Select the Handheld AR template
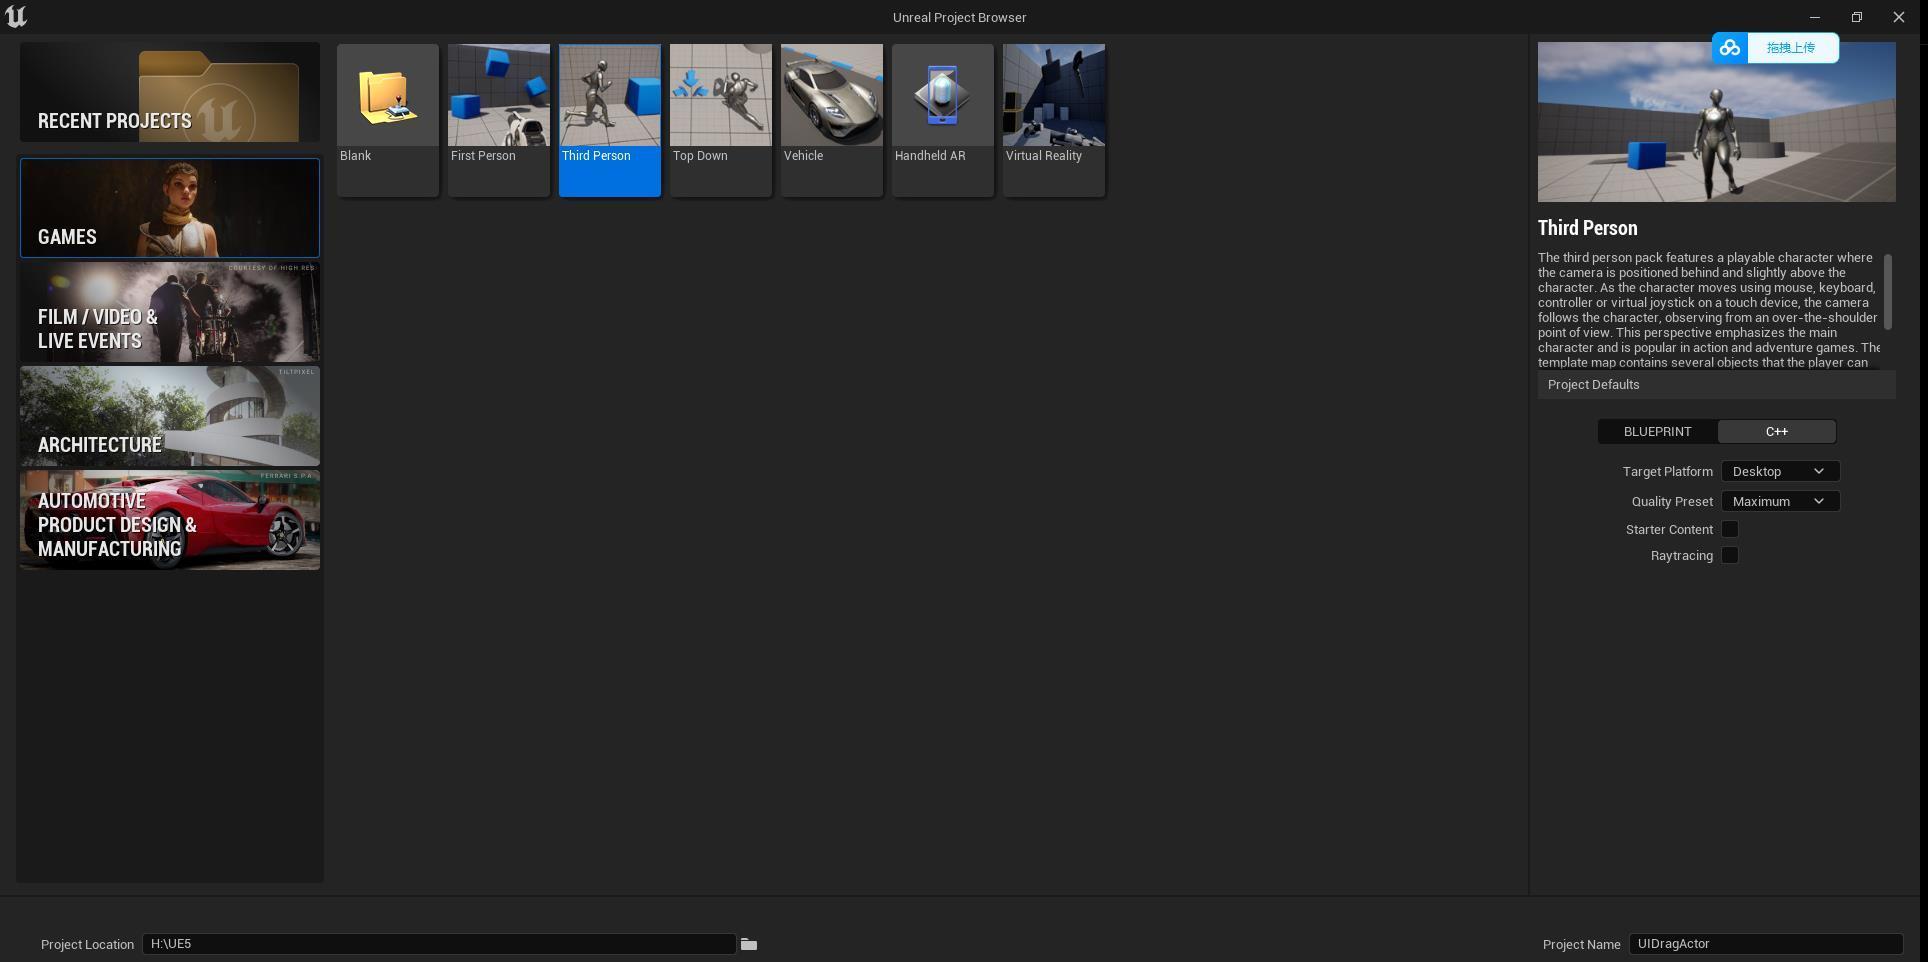This screenshot has width=1928, height=962. tap(942, 120)
